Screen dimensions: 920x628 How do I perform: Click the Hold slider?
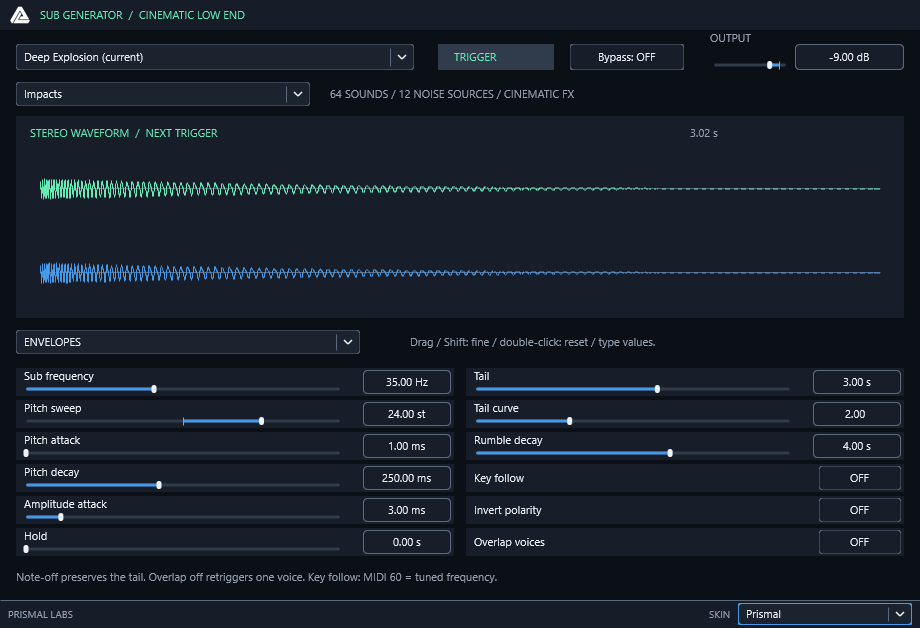coord(182,549)
